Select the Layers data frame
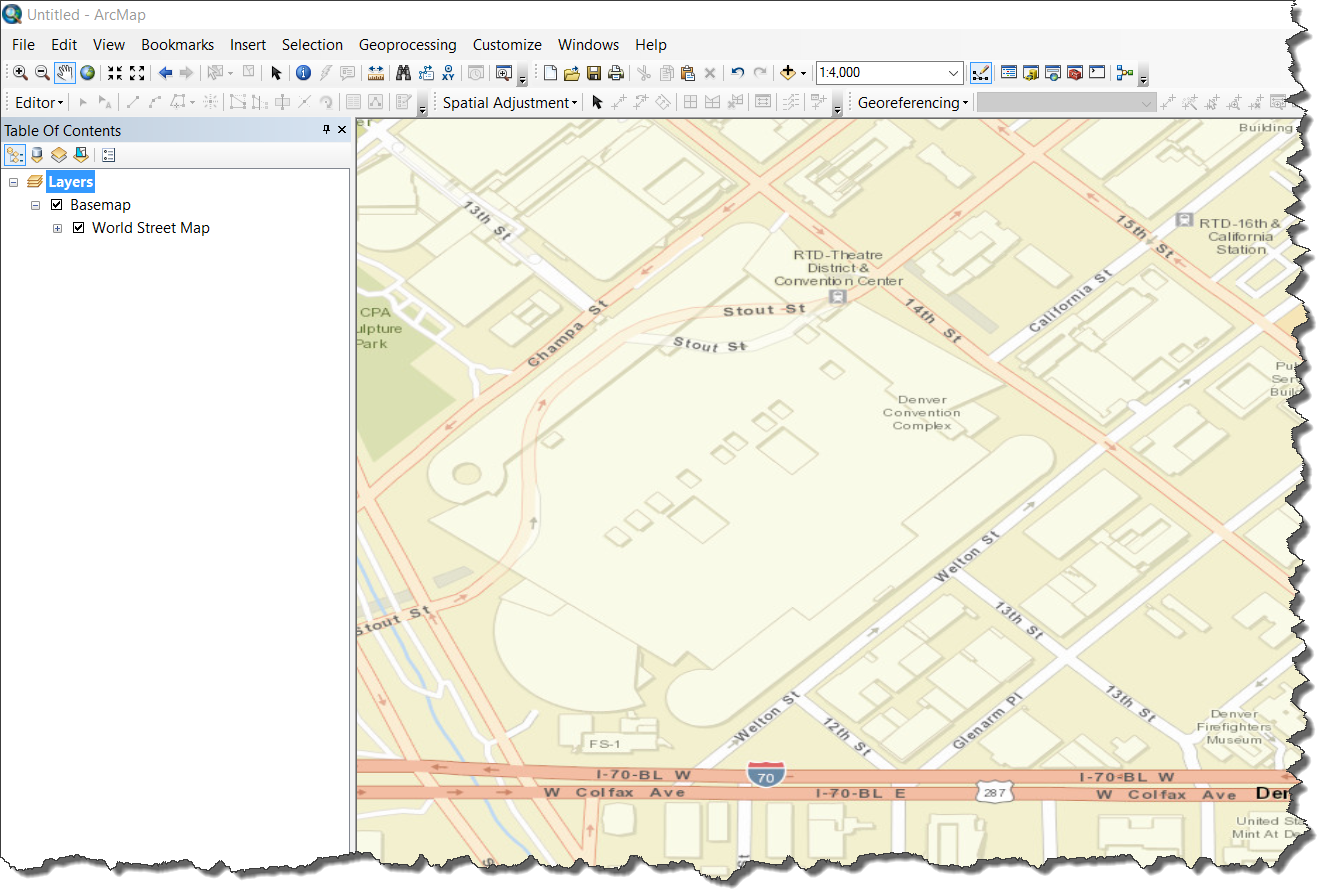 70,182
